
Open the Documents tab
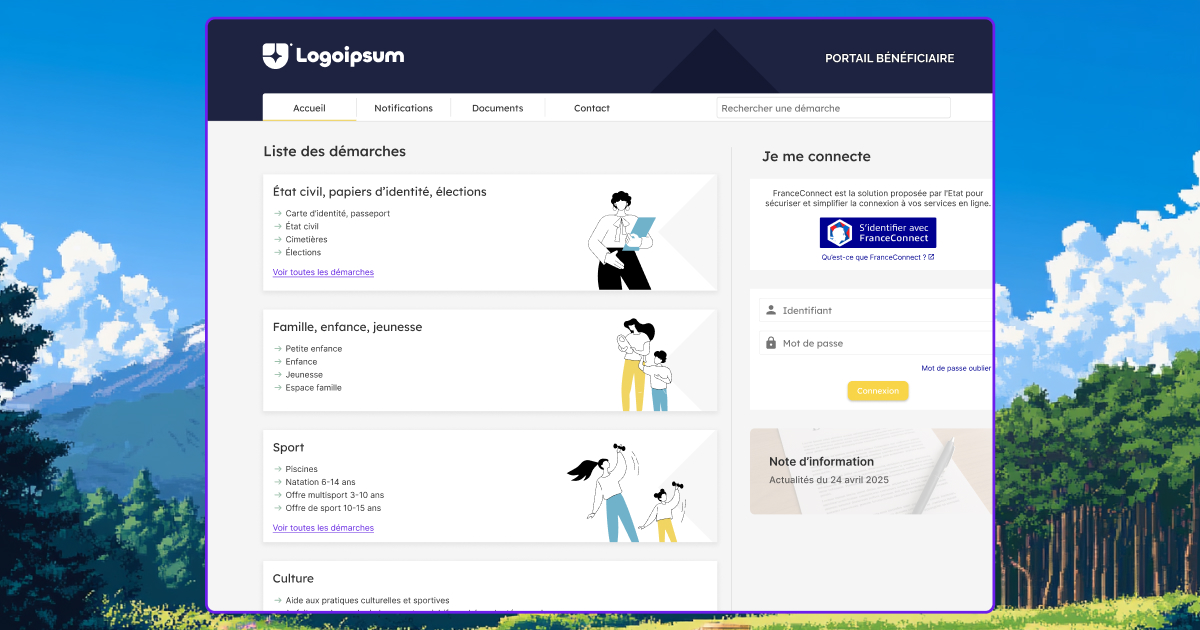(x=497, y=107)
